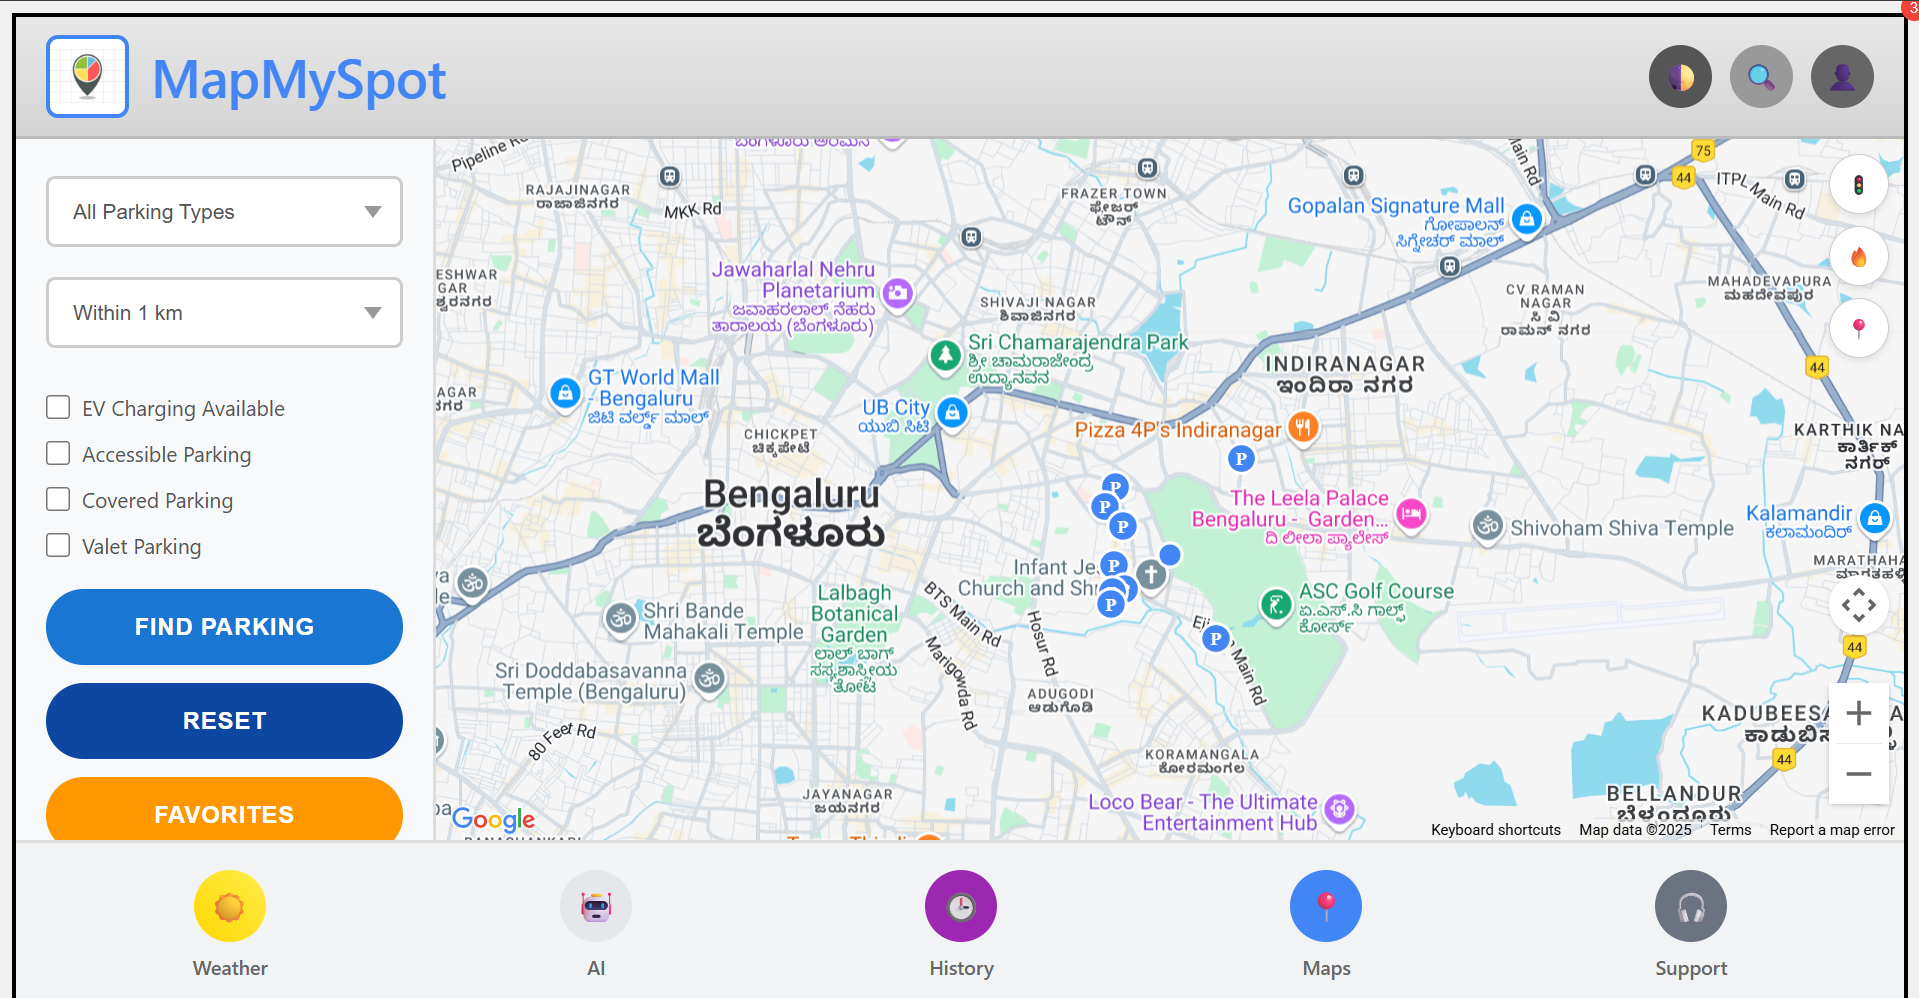The width and height of the screenshot is (1919, 998).
Task: Click Report a map error link
Action: coord(1831,830)
